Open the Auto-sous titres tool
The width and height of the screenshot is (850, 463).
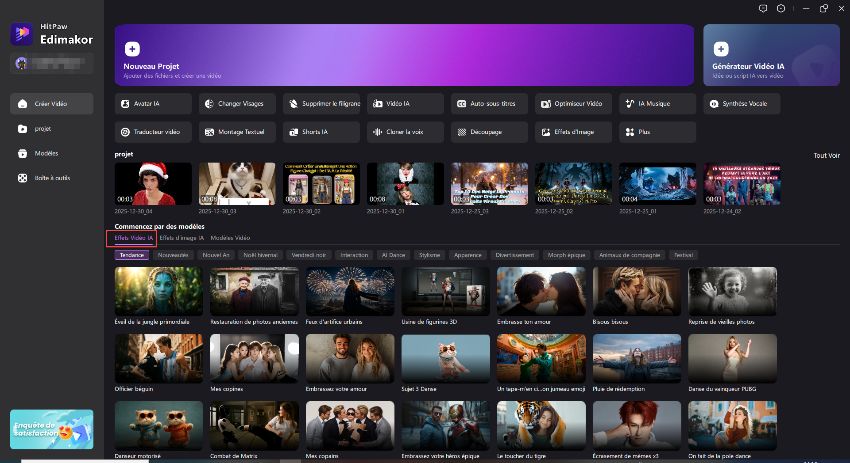(490, 104)
